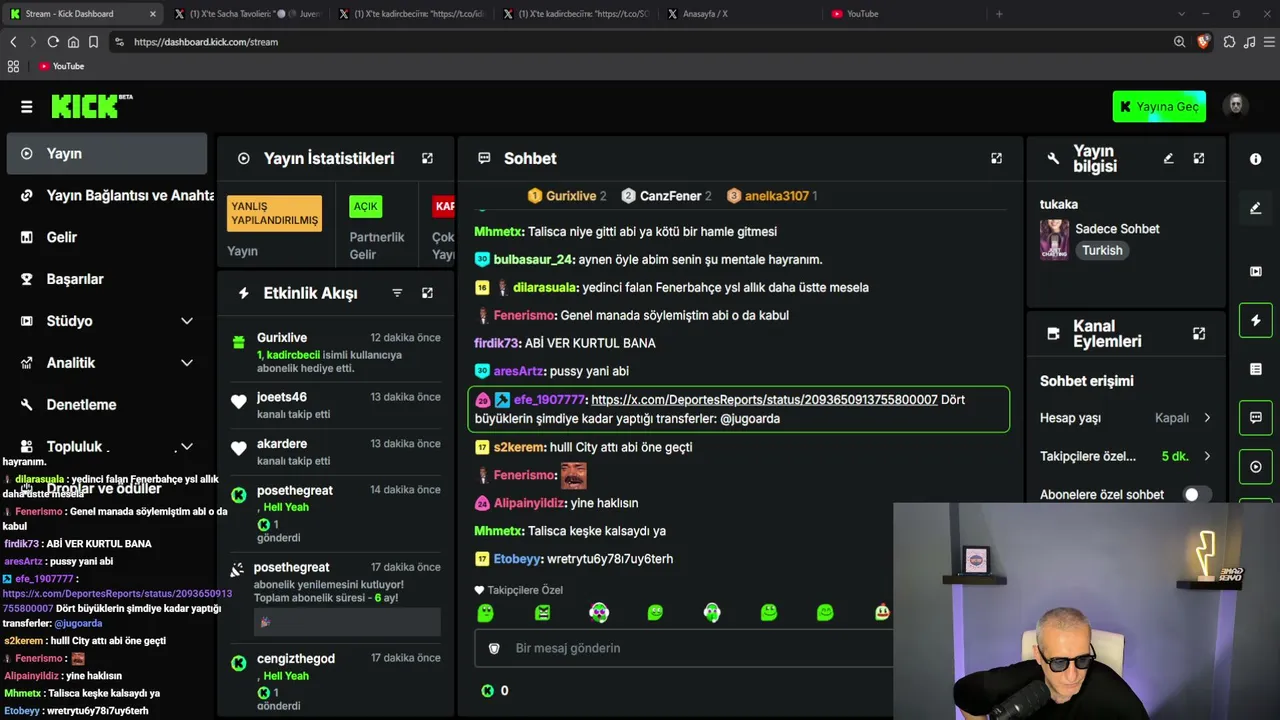
Task: Toggle the lightning activity icon in right rail
Action: click(x=1256, y=321)
